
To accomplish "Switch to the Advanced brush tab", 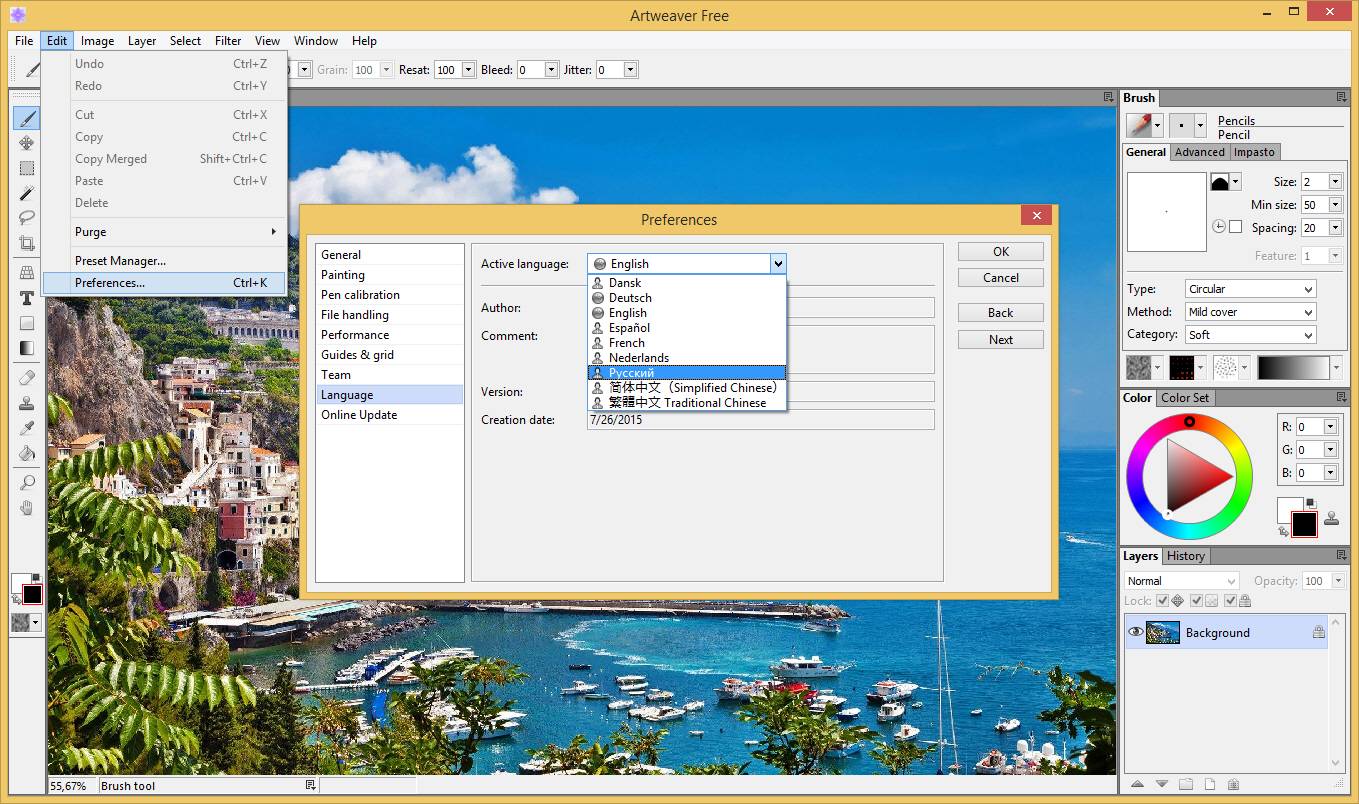I will (1199, 152).
